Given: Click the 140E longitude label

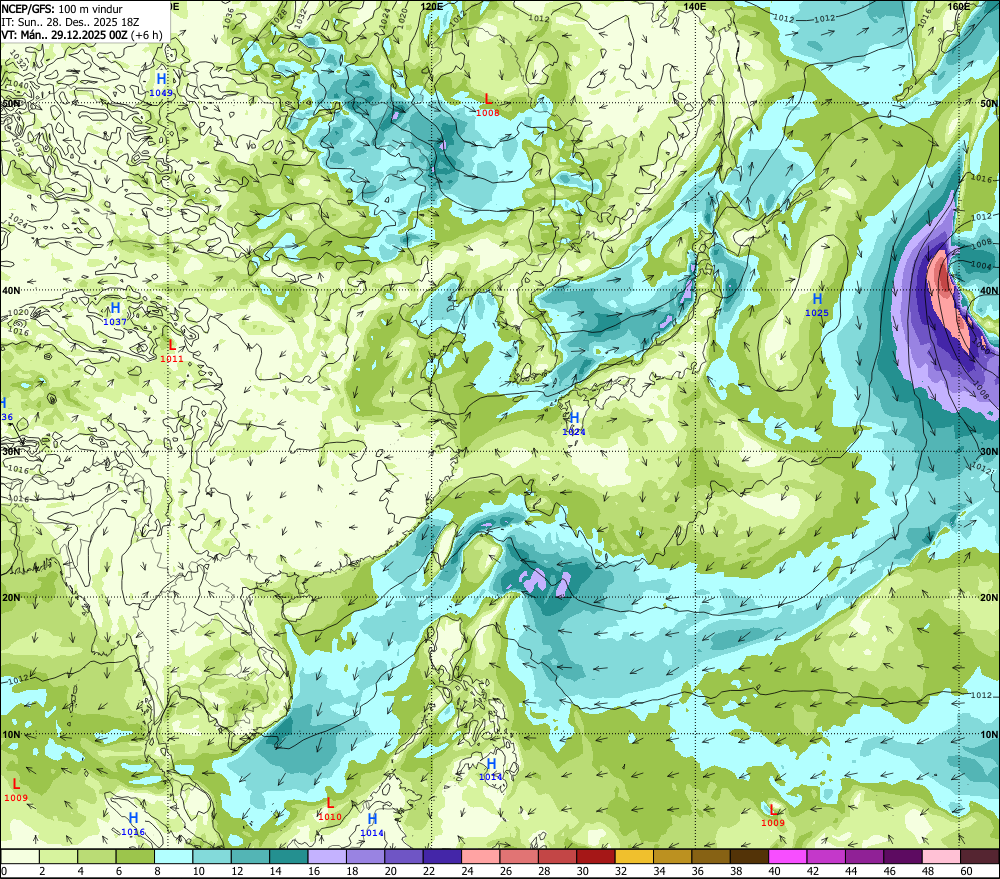Looking at the screenshot, I should click(695, 6).
